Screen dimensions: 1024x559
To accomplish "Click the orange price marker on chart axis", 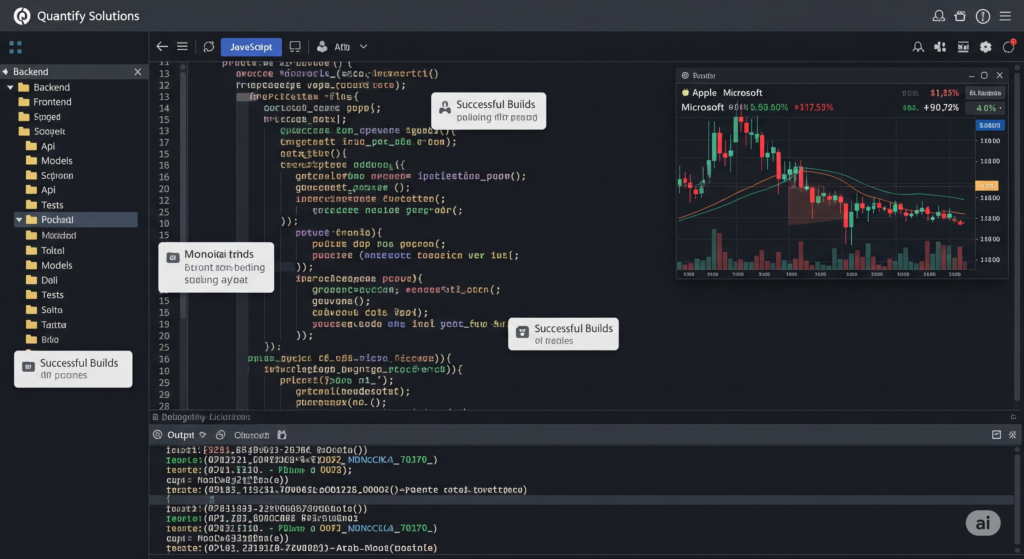I will click(987, 185).
